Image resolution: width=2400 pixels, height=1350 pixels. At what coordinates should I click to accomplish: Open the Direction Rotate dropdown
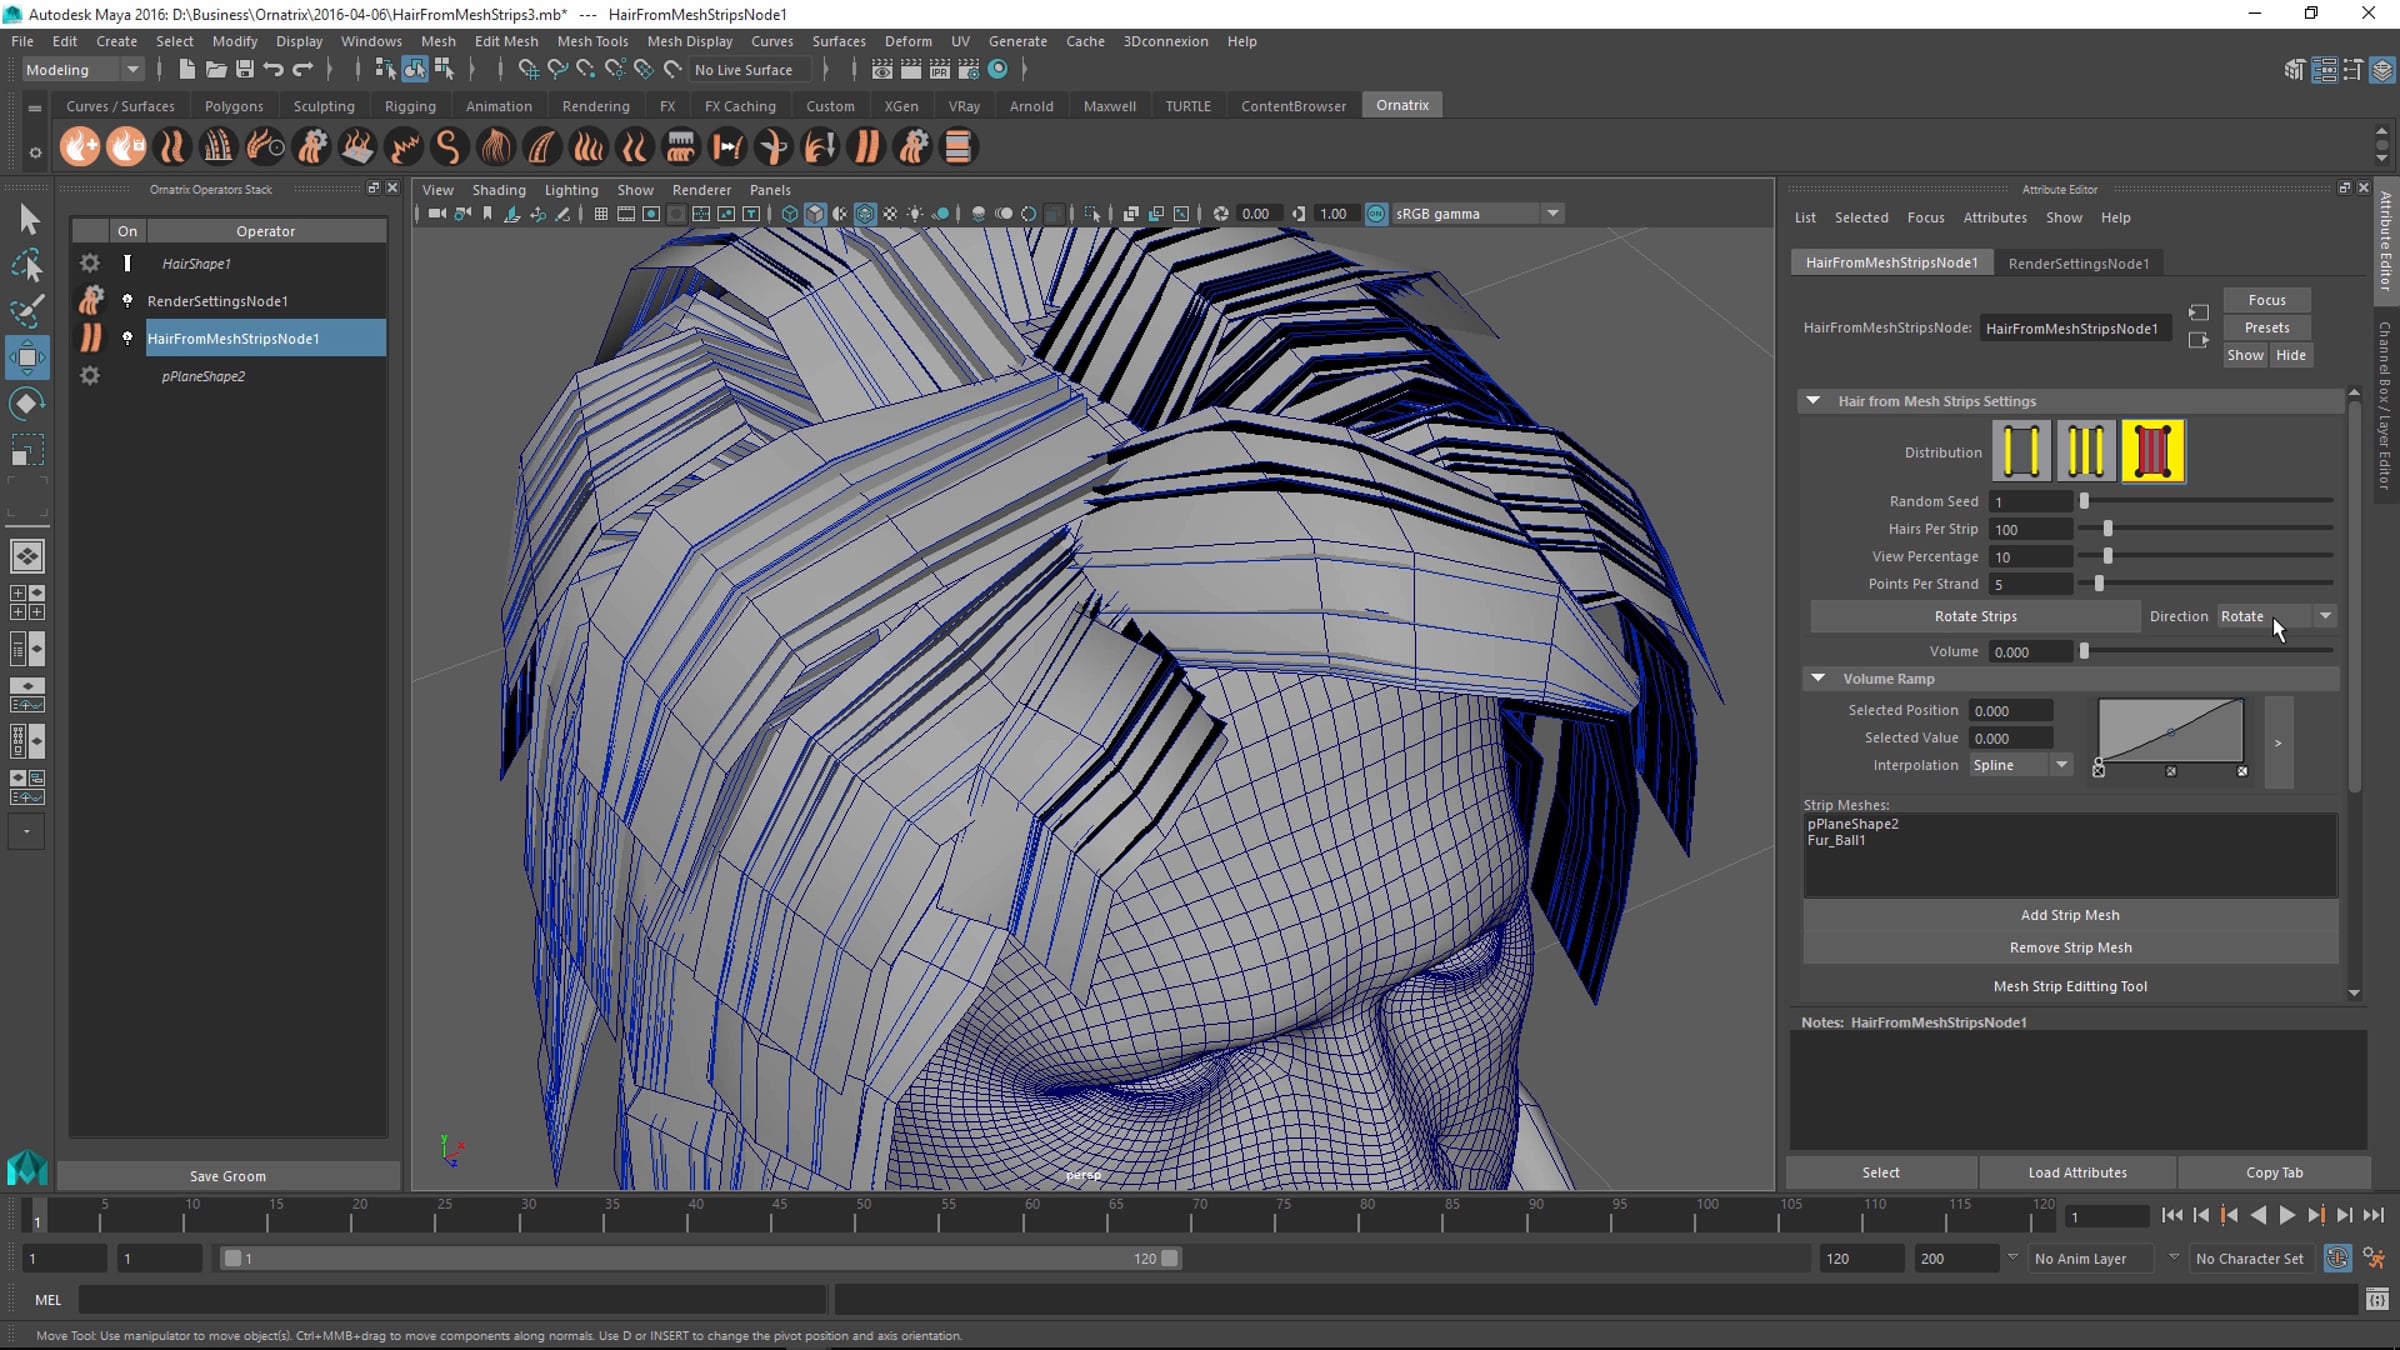pos(2276,616)
